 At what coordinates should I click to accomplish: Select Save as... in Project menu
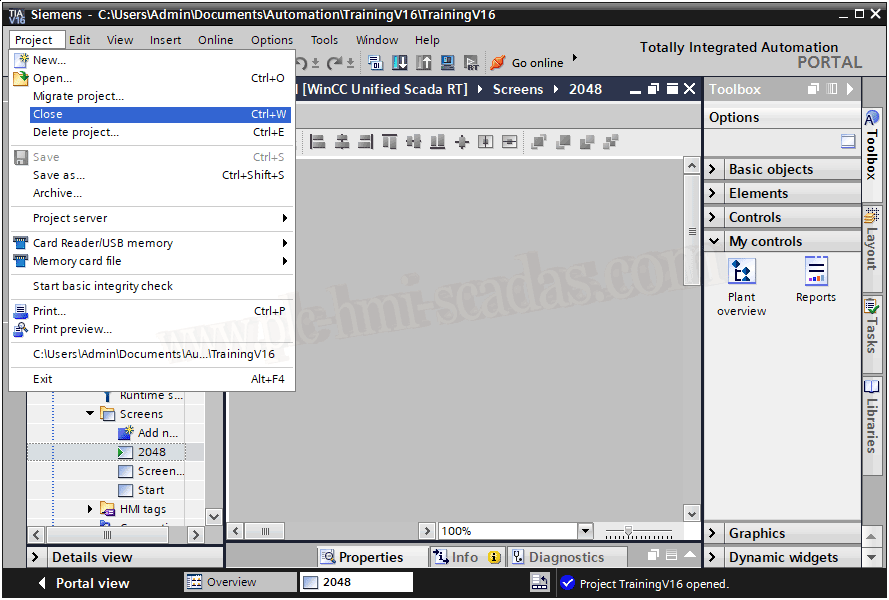click(x=59, y=175)
